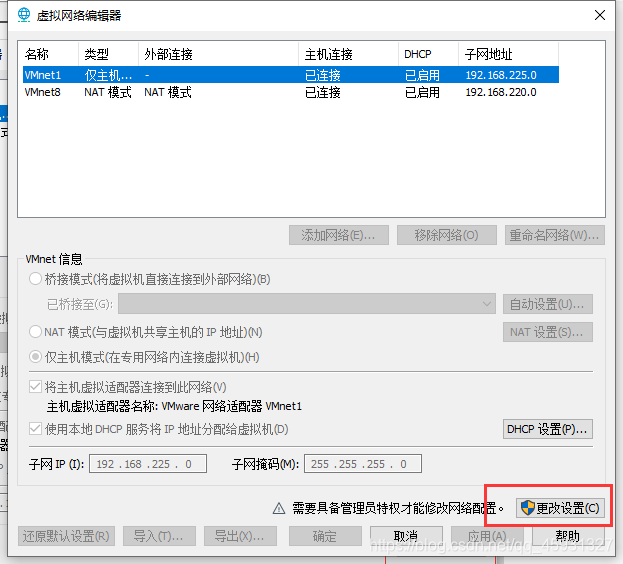Click 重命名网络(W) button

555,235
